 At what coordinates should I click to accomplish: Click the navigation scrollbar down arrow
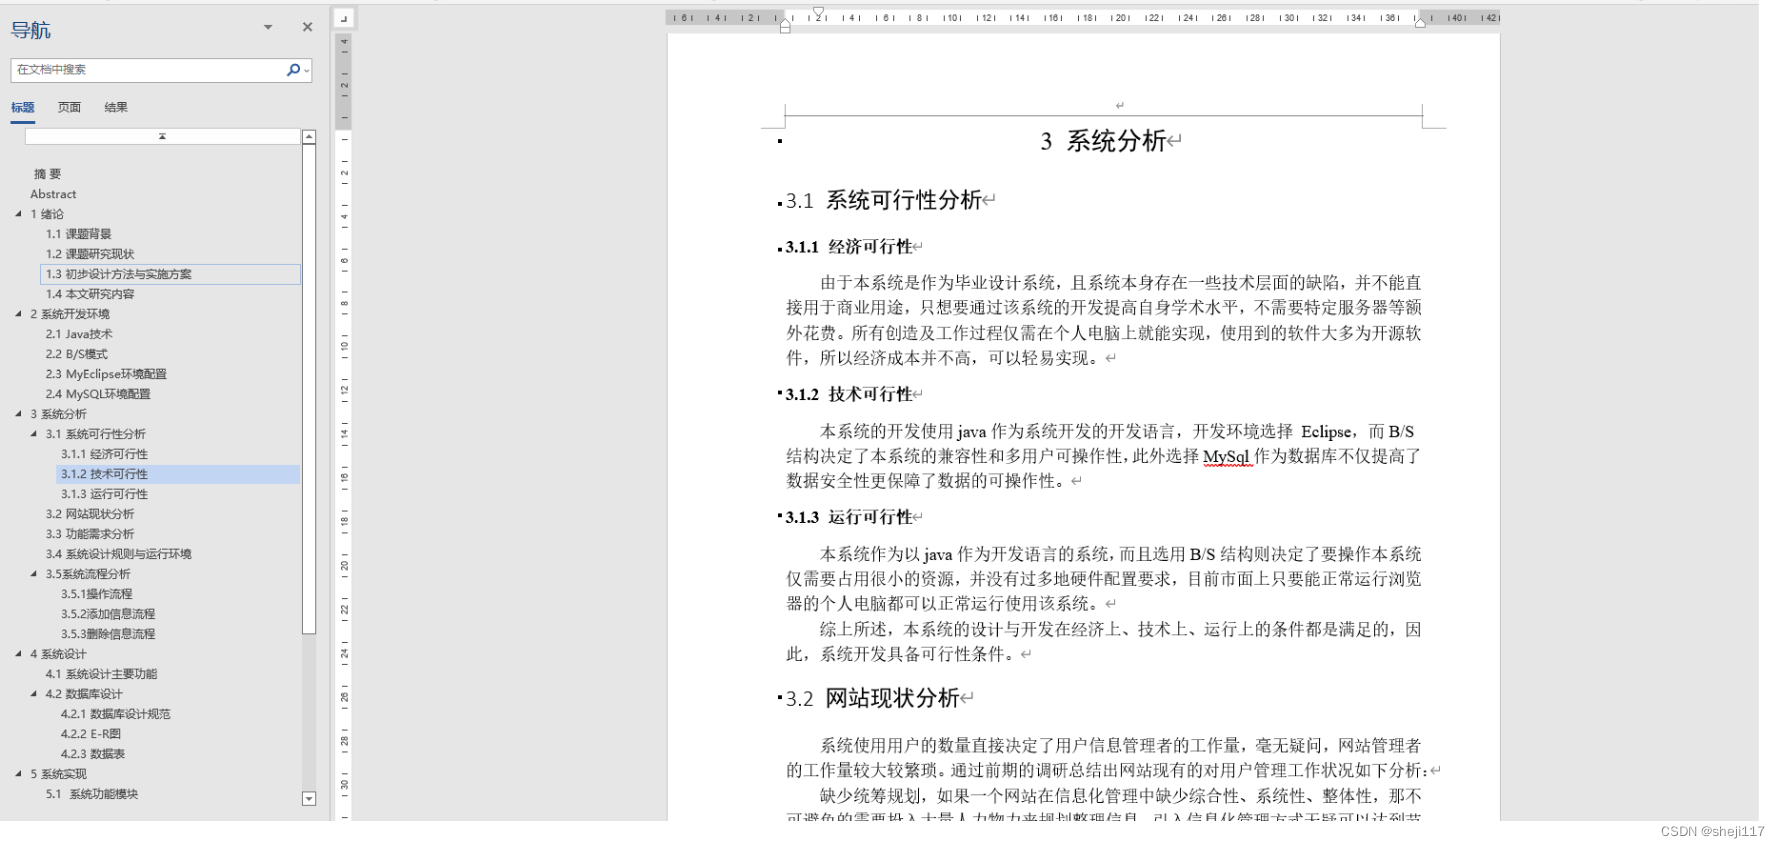pyautogui.click(x=309, y=798)
